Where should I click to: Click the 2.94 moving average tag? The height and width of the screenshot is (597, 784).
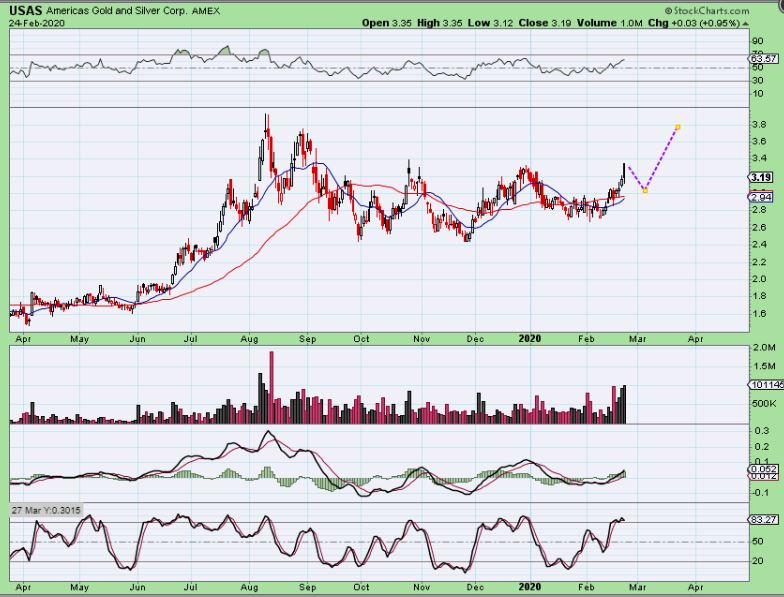click(760, 198)
